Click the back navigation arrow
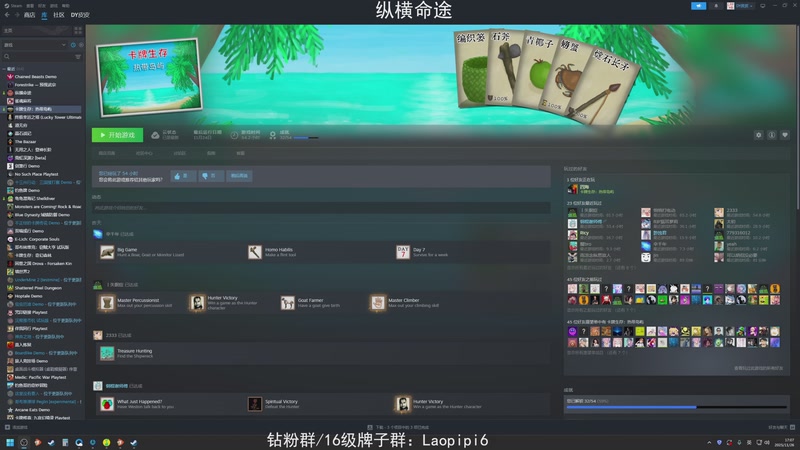Screen dimensions: 800x450 point(7,15)
